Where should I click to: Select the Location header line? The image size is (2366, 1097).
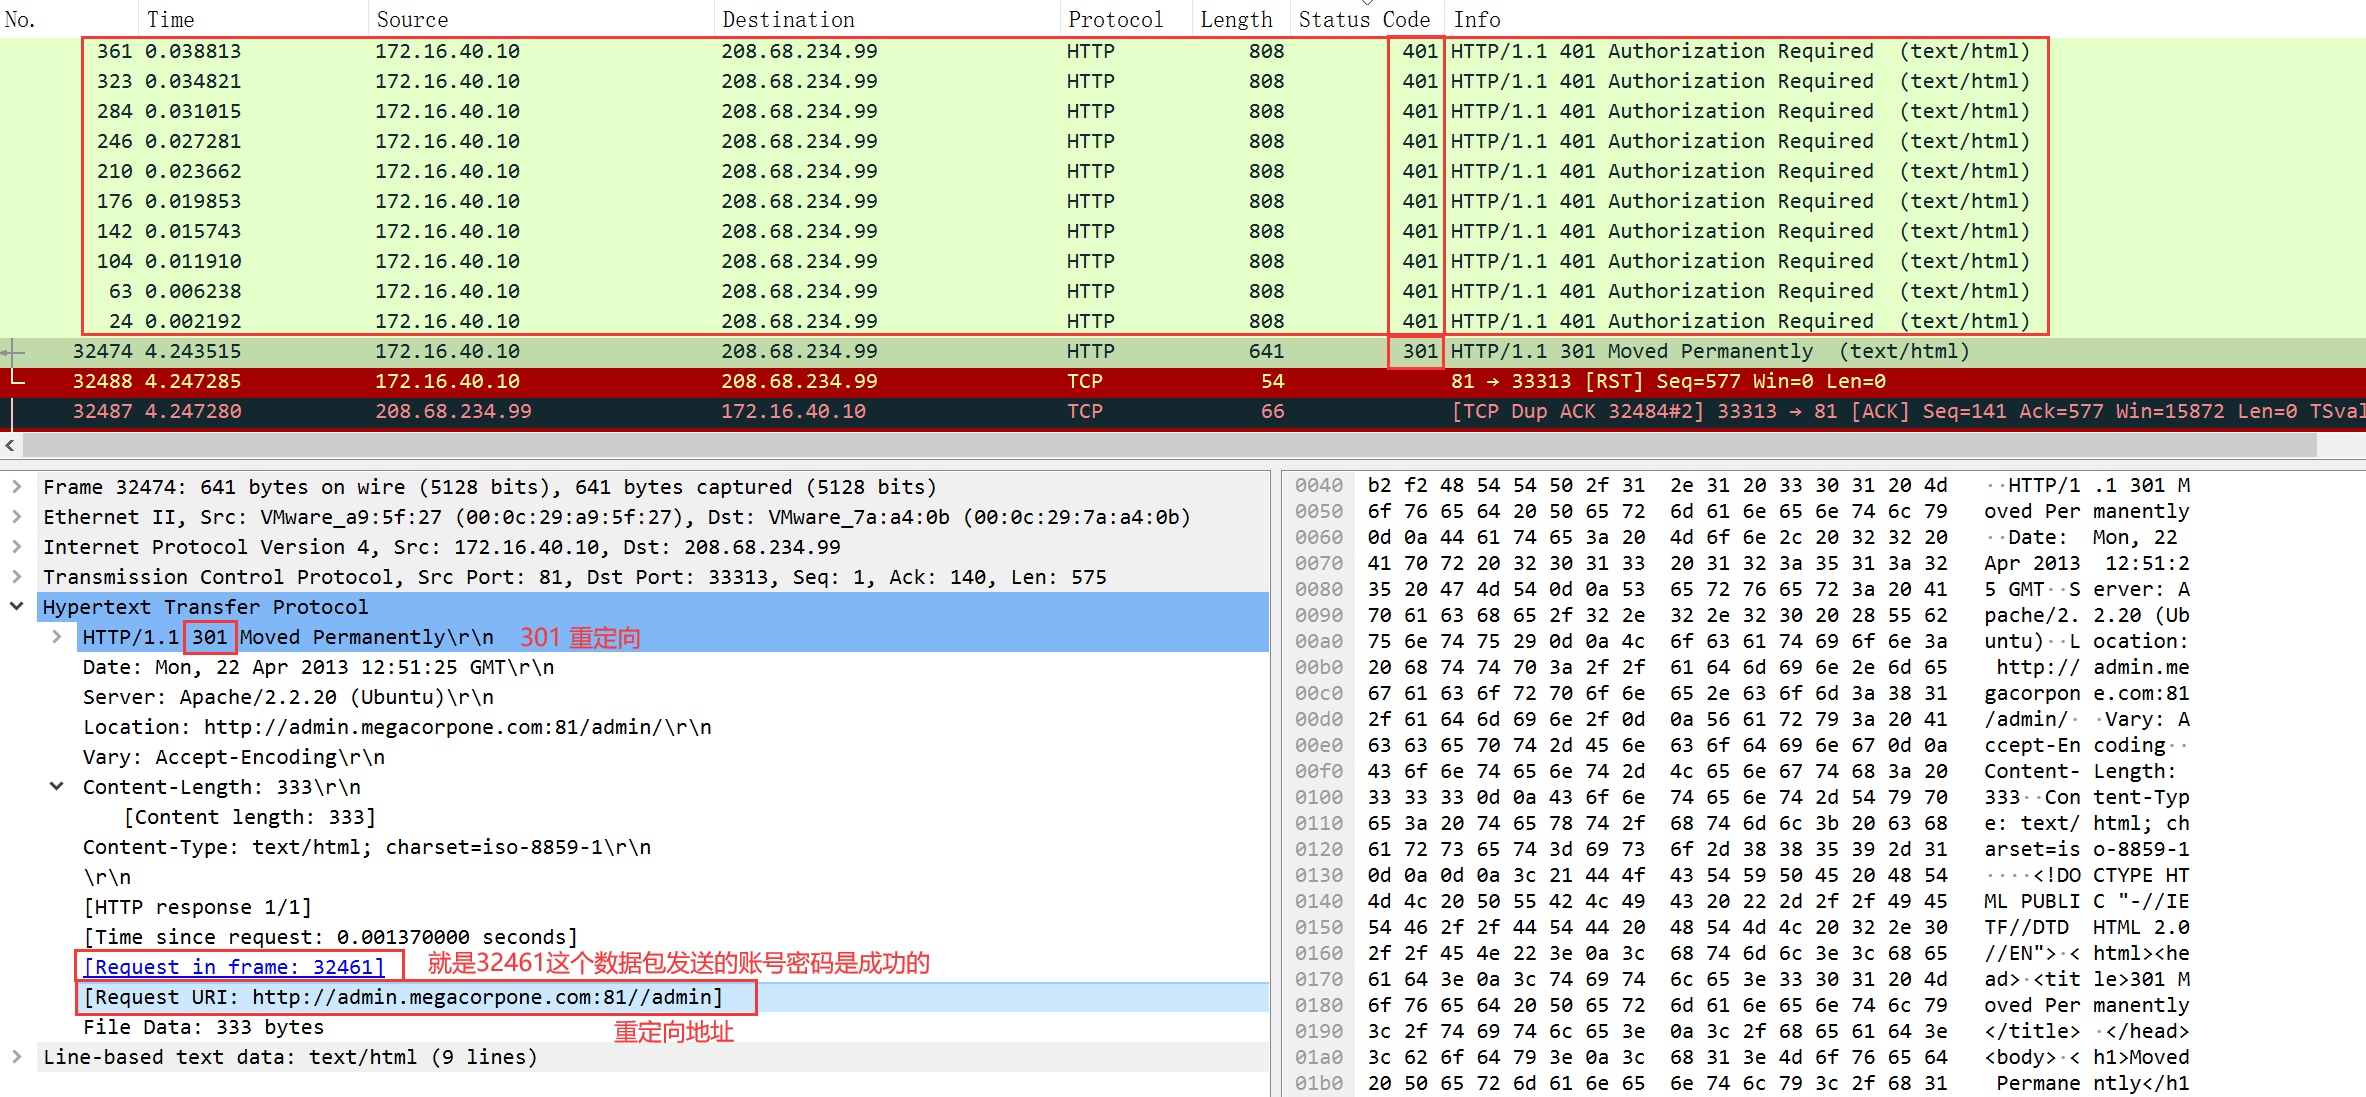[397, 727]
